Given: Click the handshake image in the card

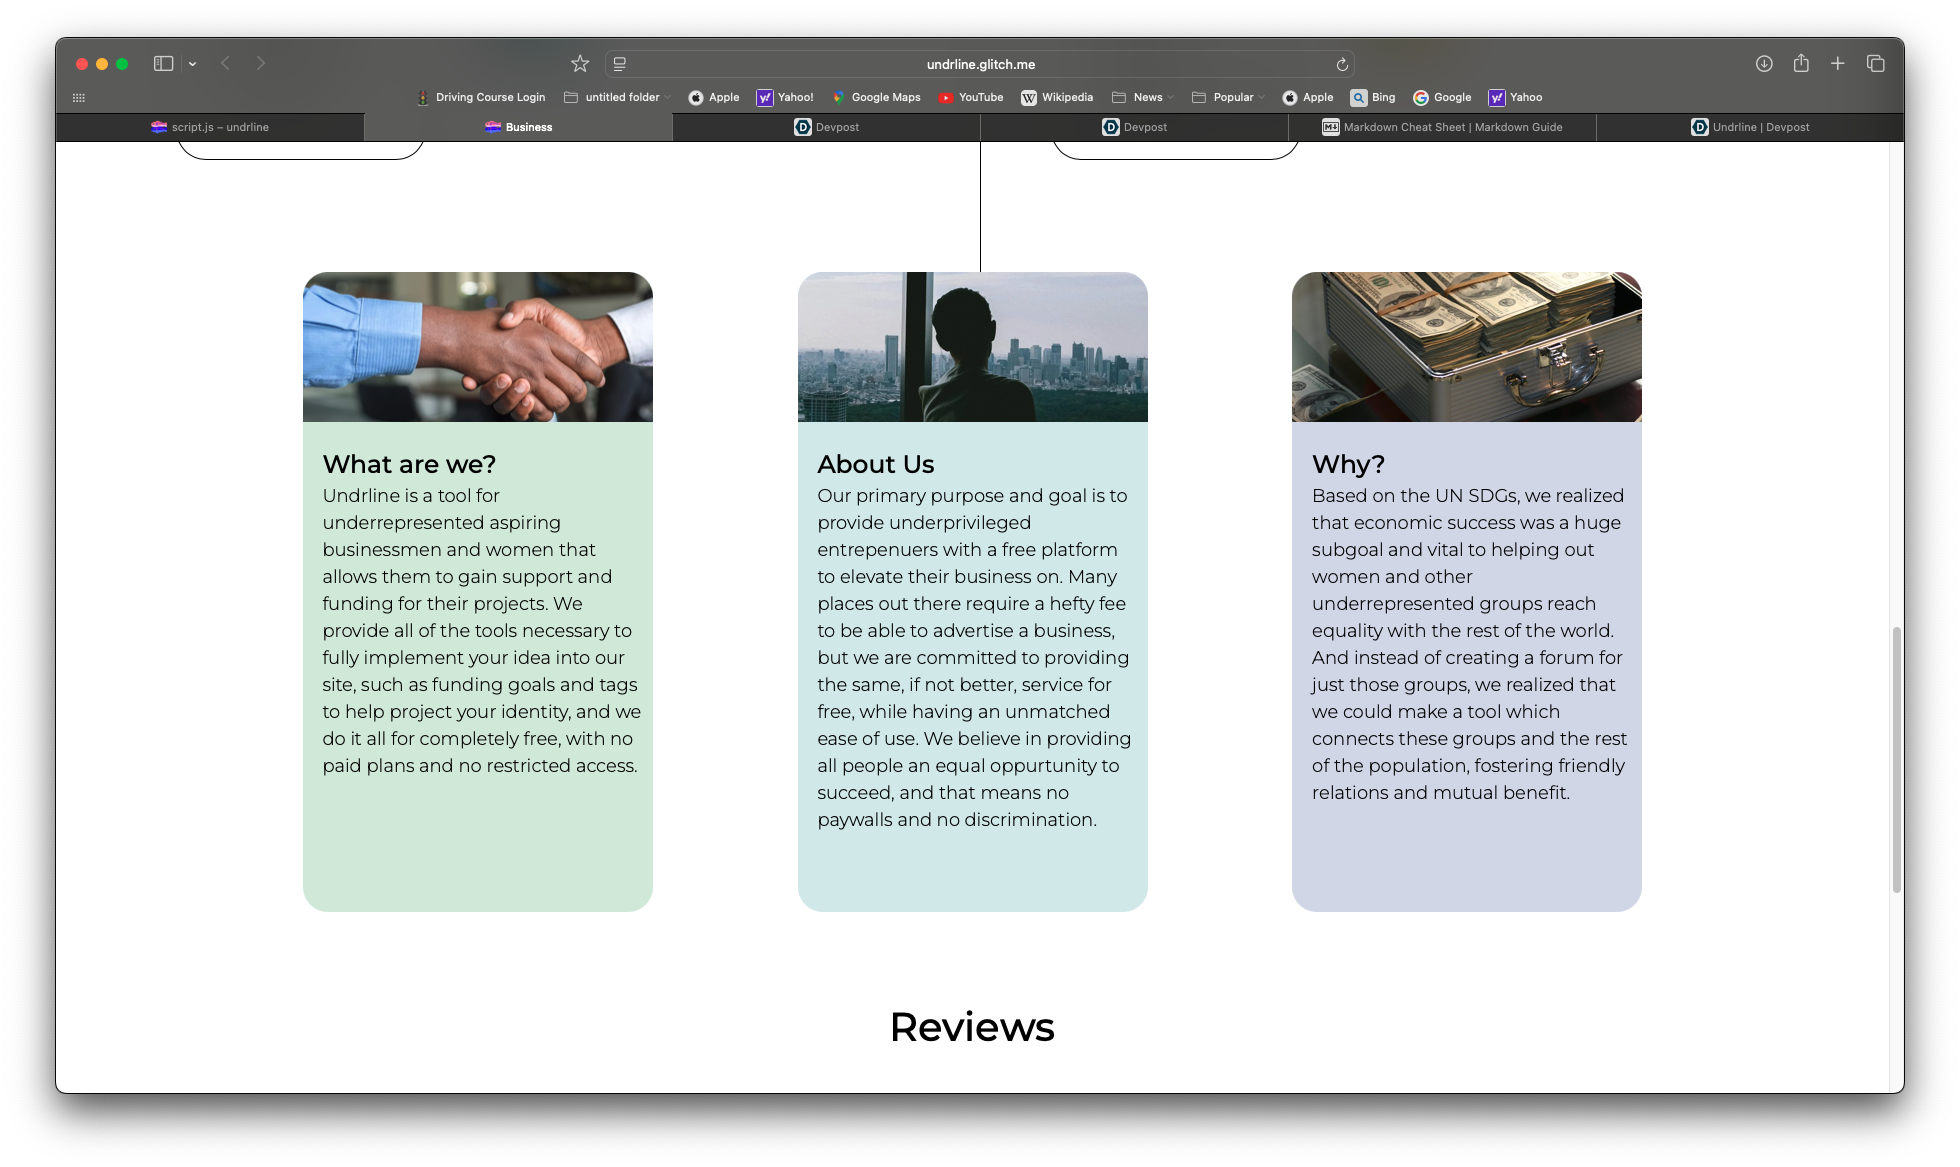Looking at the screenshot, I should pyautogui.click(x=478, y=347).
